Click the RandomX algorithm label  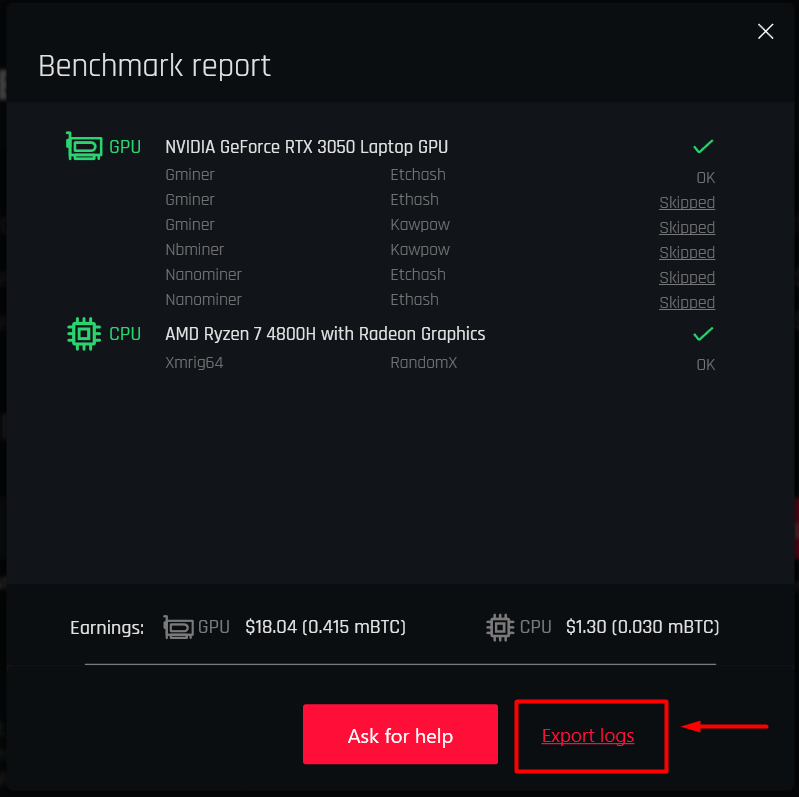coord(423,362)
